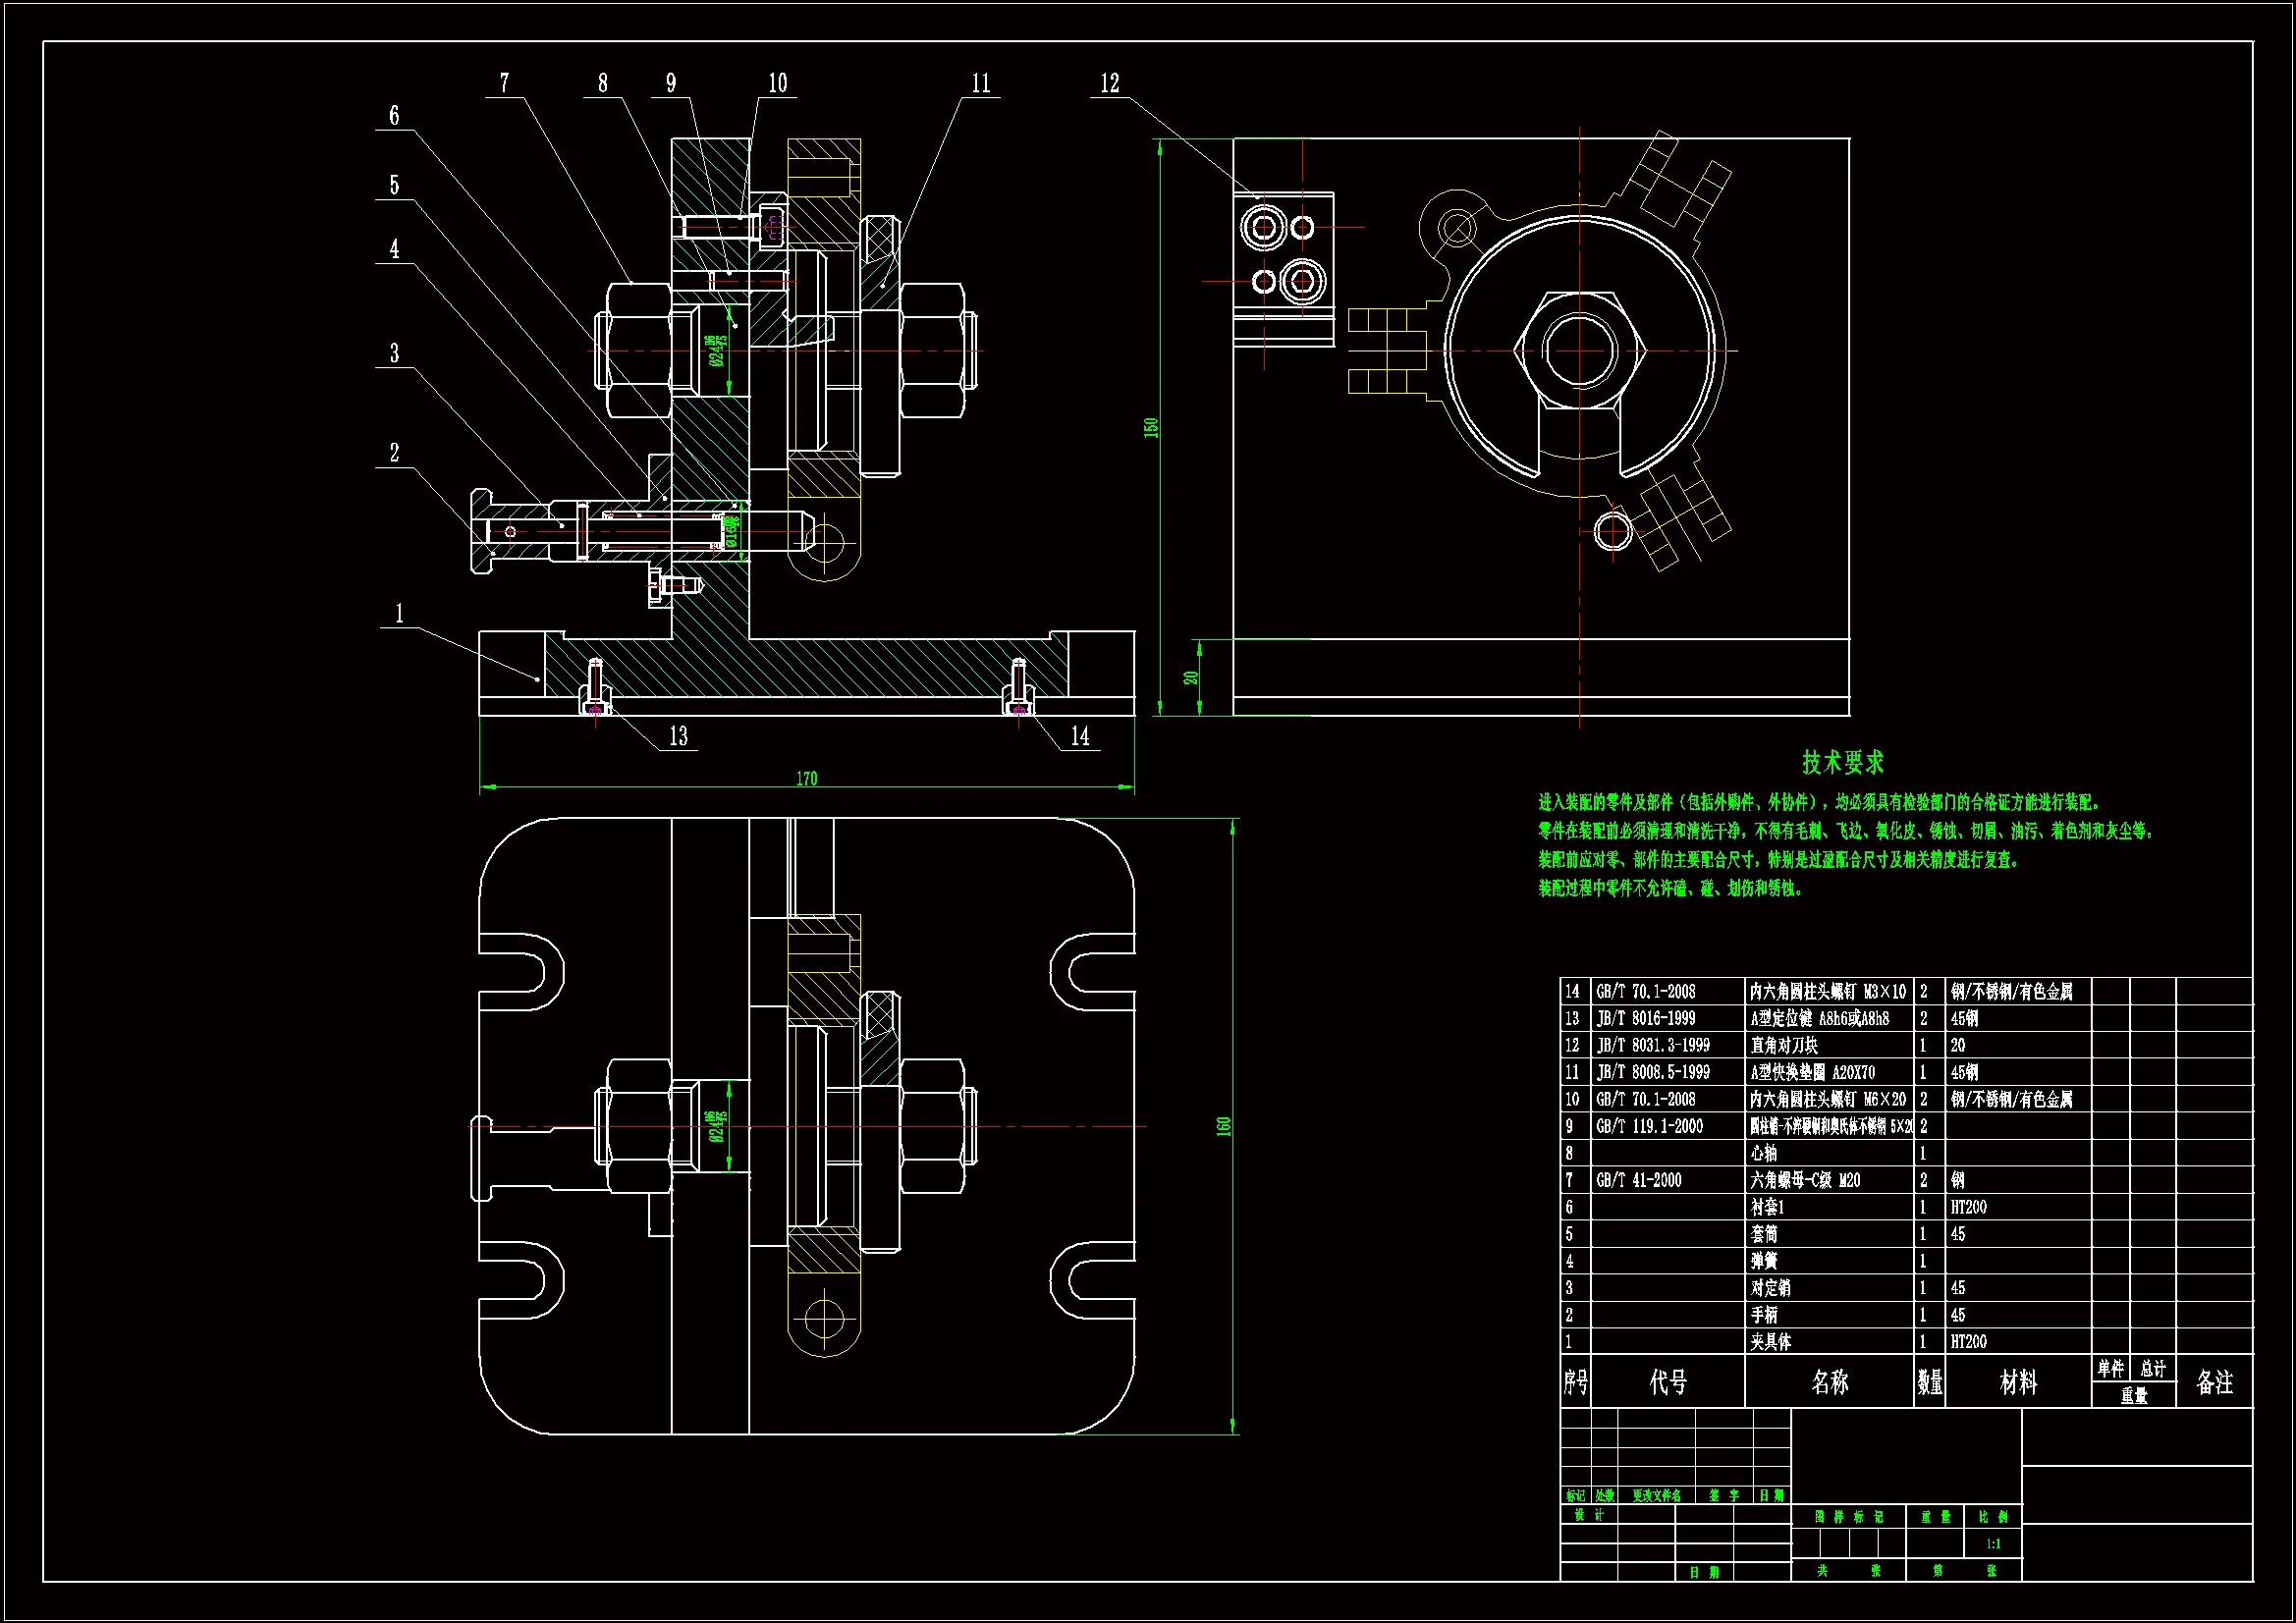Click the 材料 column header
This screenshot has height=1623, width=2296.
2017,1382
